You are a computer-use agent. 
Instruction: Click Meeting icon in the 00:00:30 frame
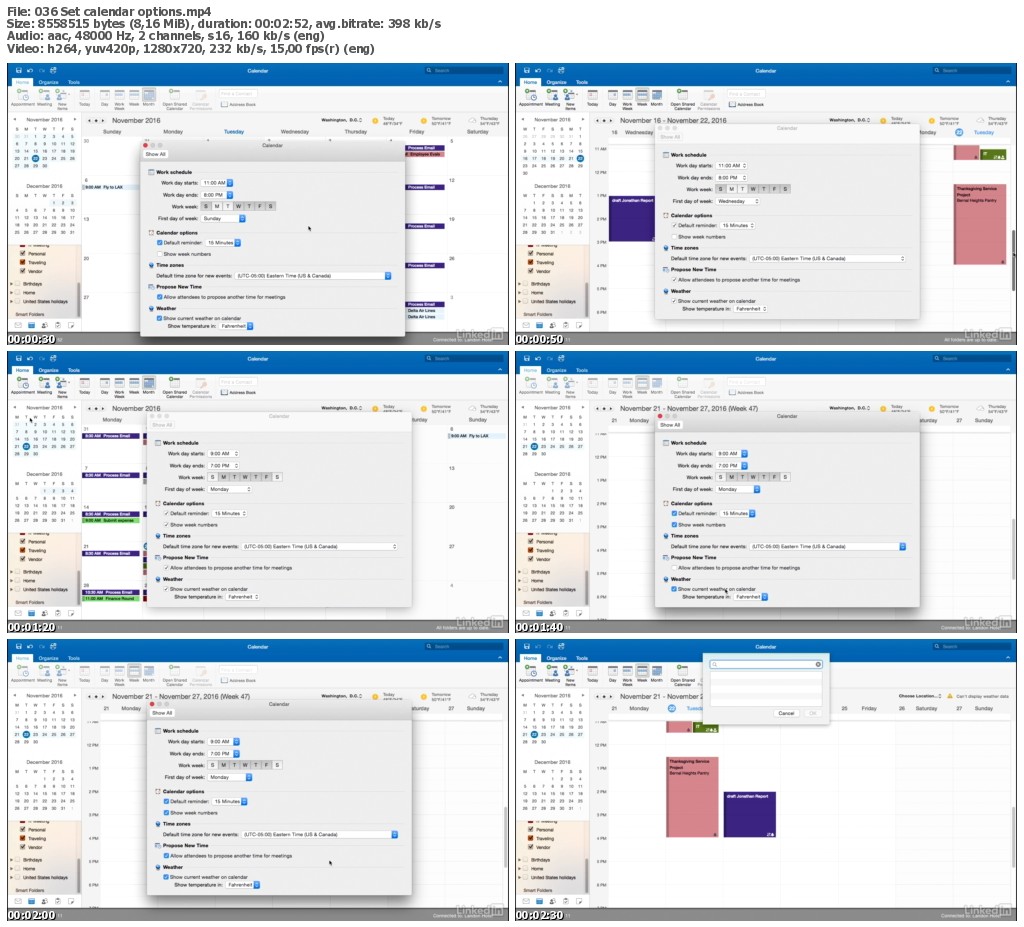44,96
